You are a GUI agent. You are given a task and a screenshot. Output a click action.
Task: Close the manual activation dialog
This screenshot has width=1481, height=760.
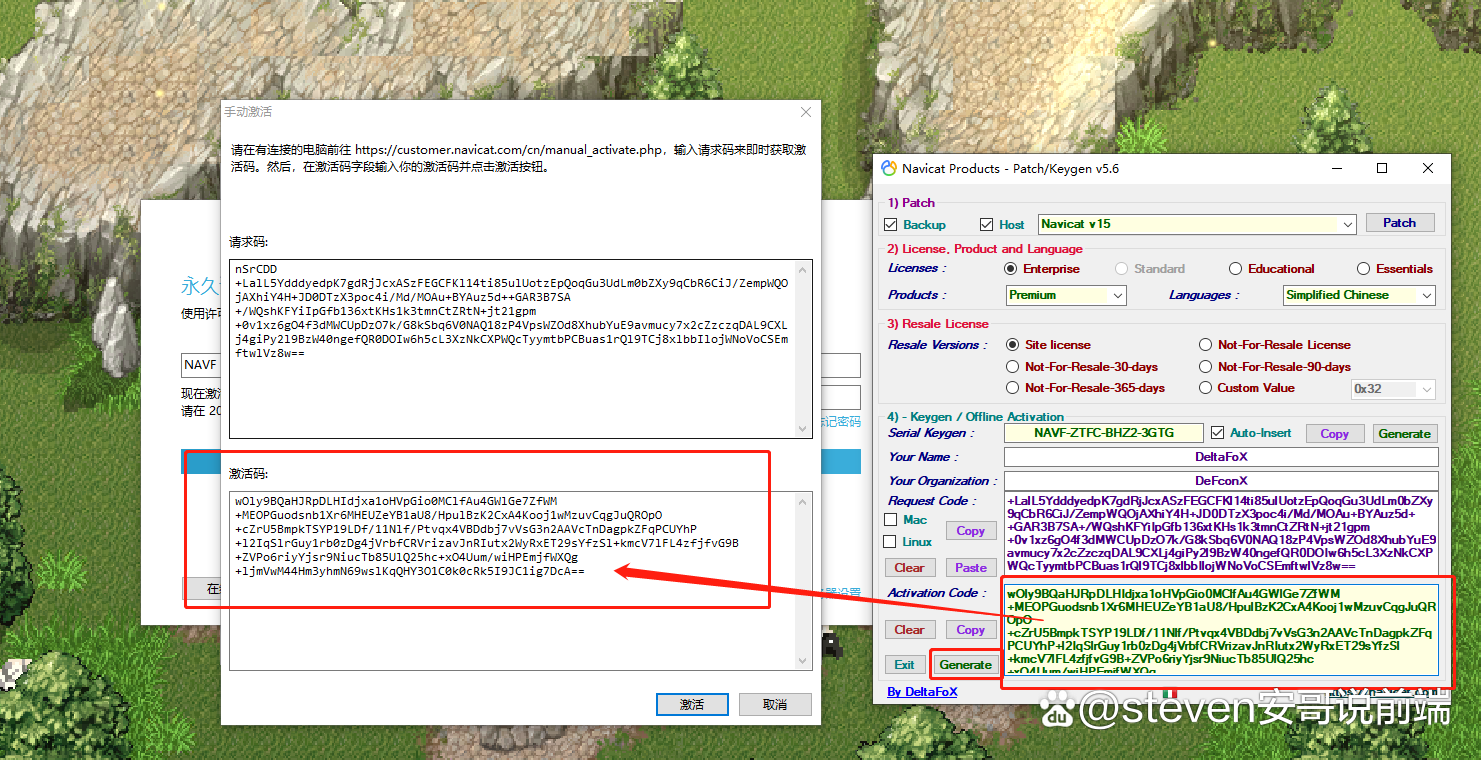pos(806,112)
